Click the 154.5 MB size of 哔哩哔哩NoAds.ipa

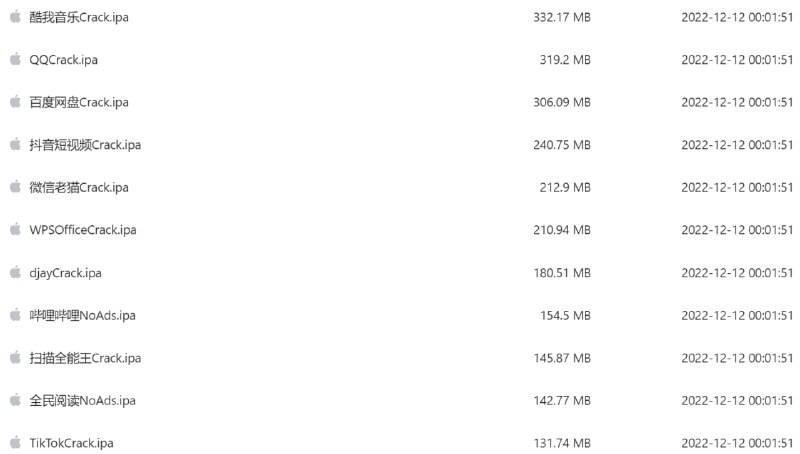[x=565, y=315]
